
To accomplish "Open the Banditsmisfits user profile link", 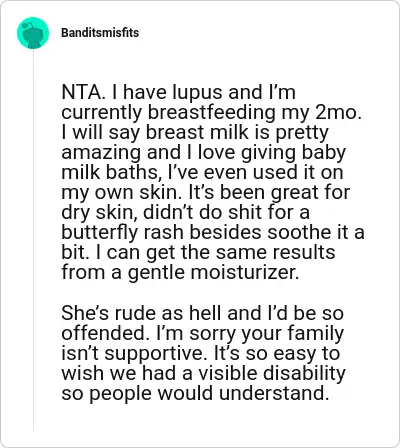I will [100, 33].
